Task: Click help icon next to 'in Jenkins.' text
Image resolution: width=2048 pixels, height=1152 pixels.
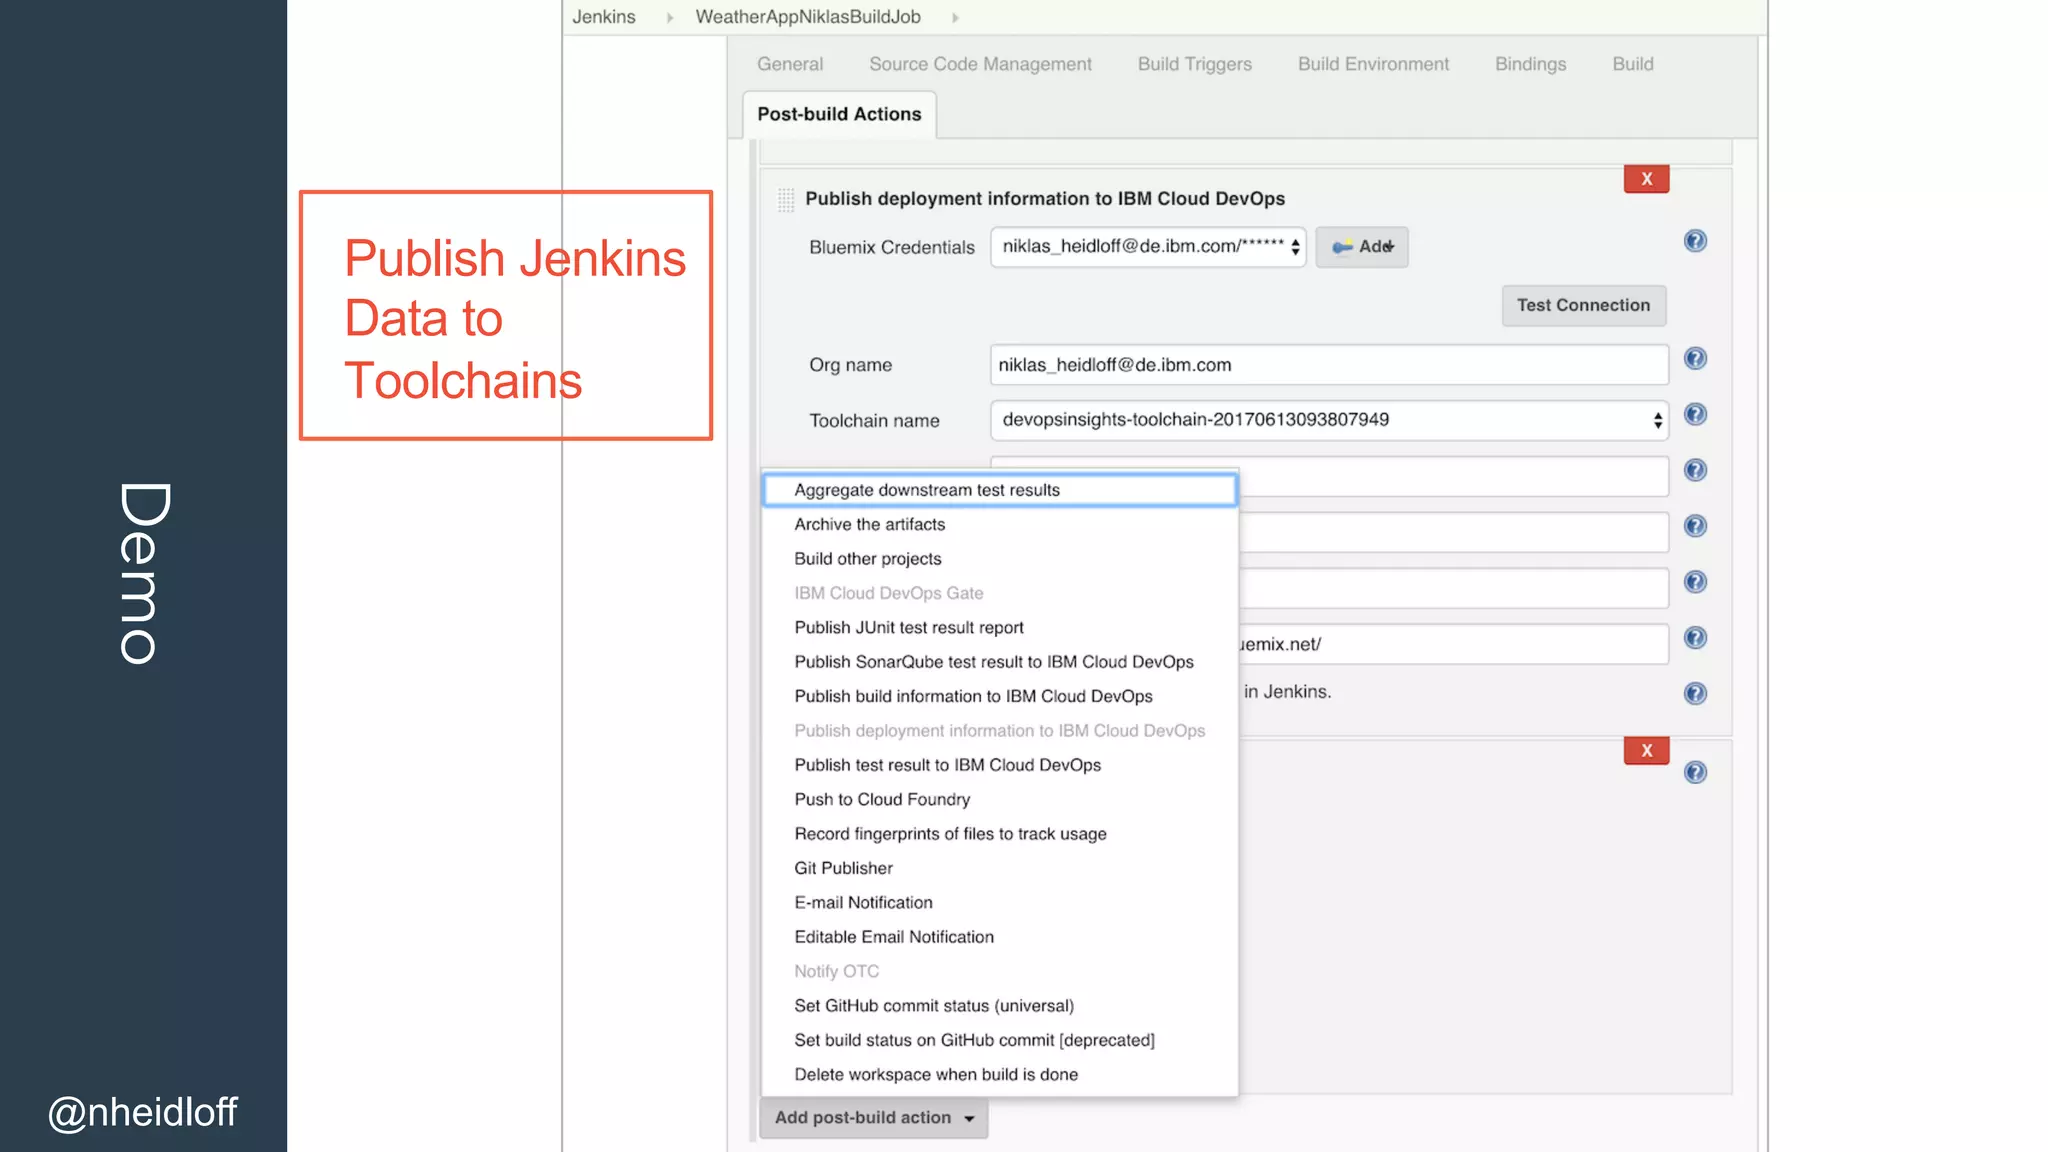Action: 1695,694
